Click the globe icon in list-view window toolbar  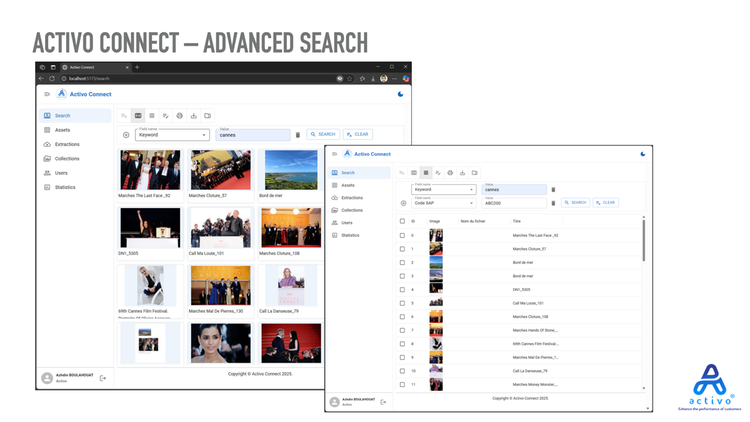click(x=450, y=173)
